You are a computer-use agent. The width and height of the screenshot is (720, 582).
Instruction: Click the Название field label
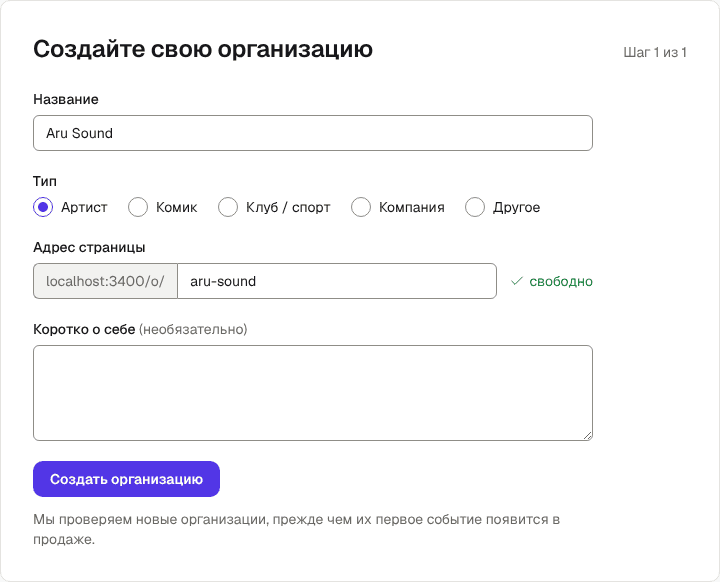tap(66, 99)
